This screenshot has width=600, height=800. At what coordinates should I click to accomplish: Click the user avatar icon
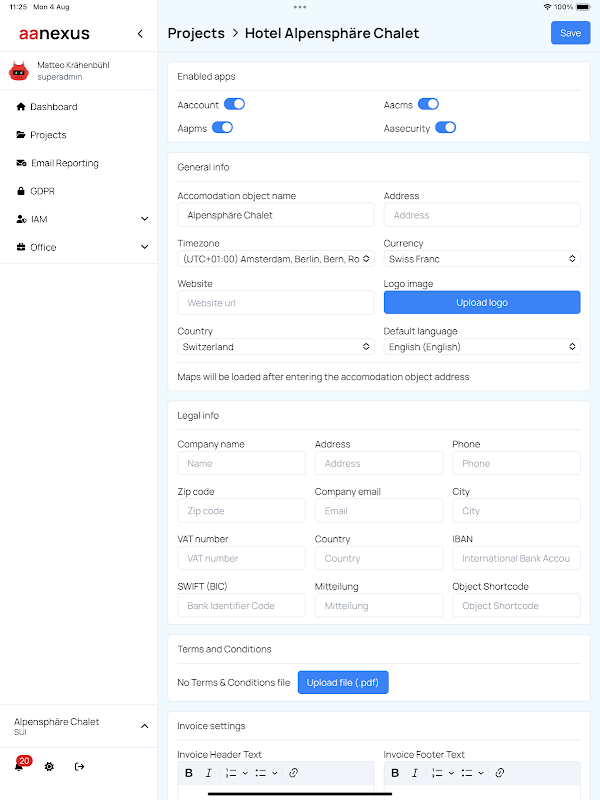point(18,70)
